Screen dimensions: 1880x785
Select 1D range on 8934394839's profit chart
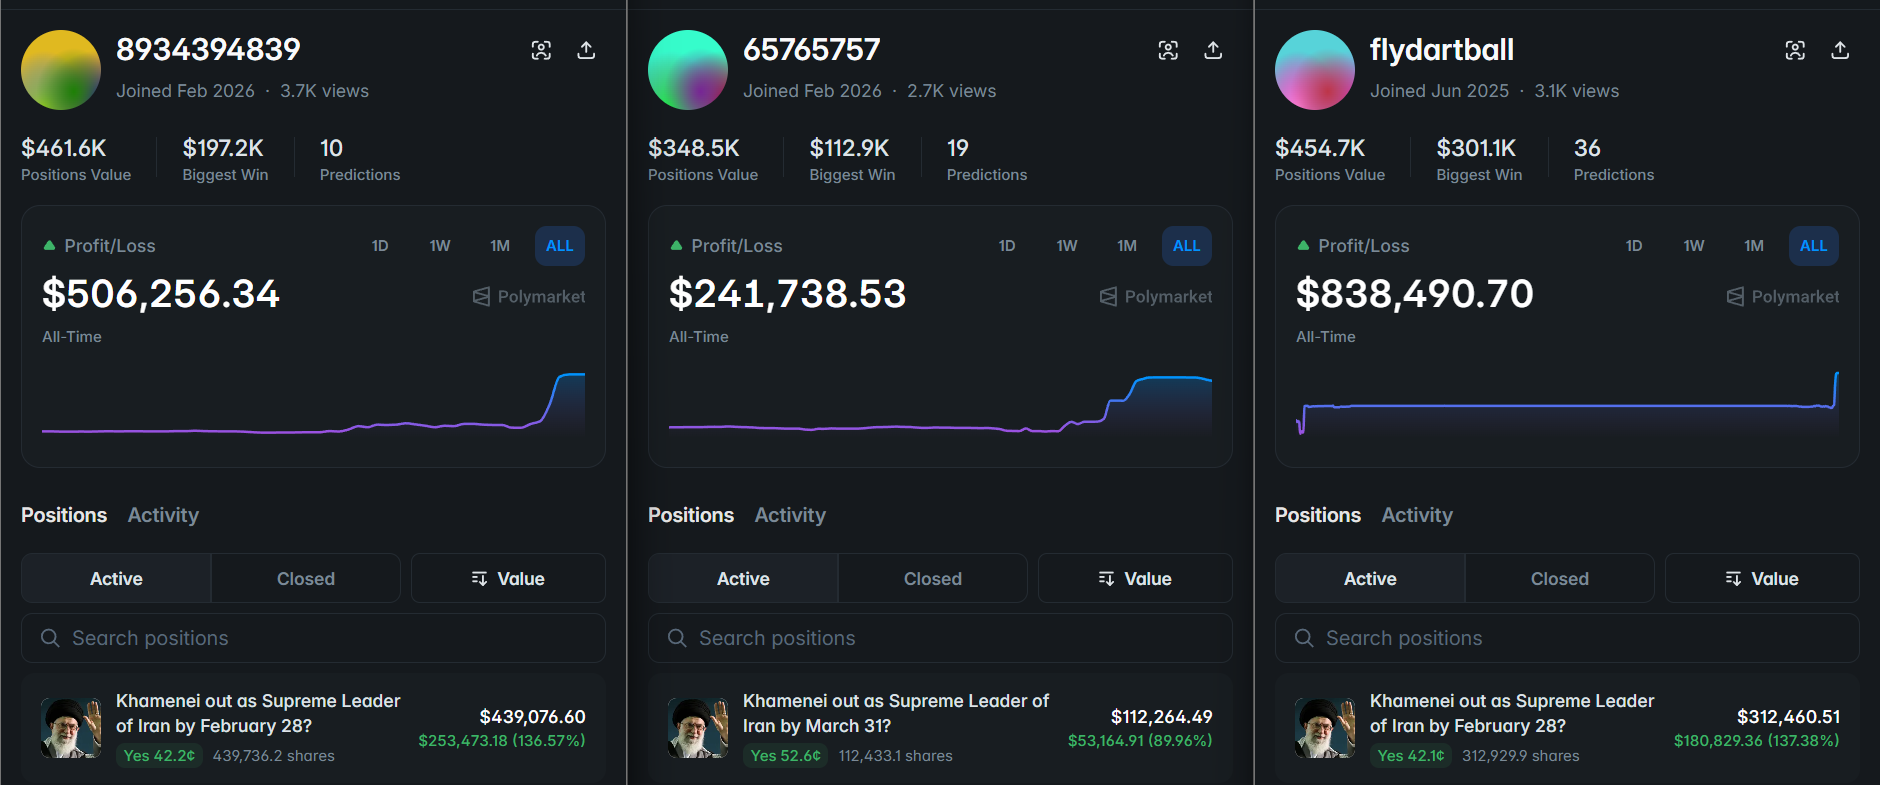coord(380,246)
